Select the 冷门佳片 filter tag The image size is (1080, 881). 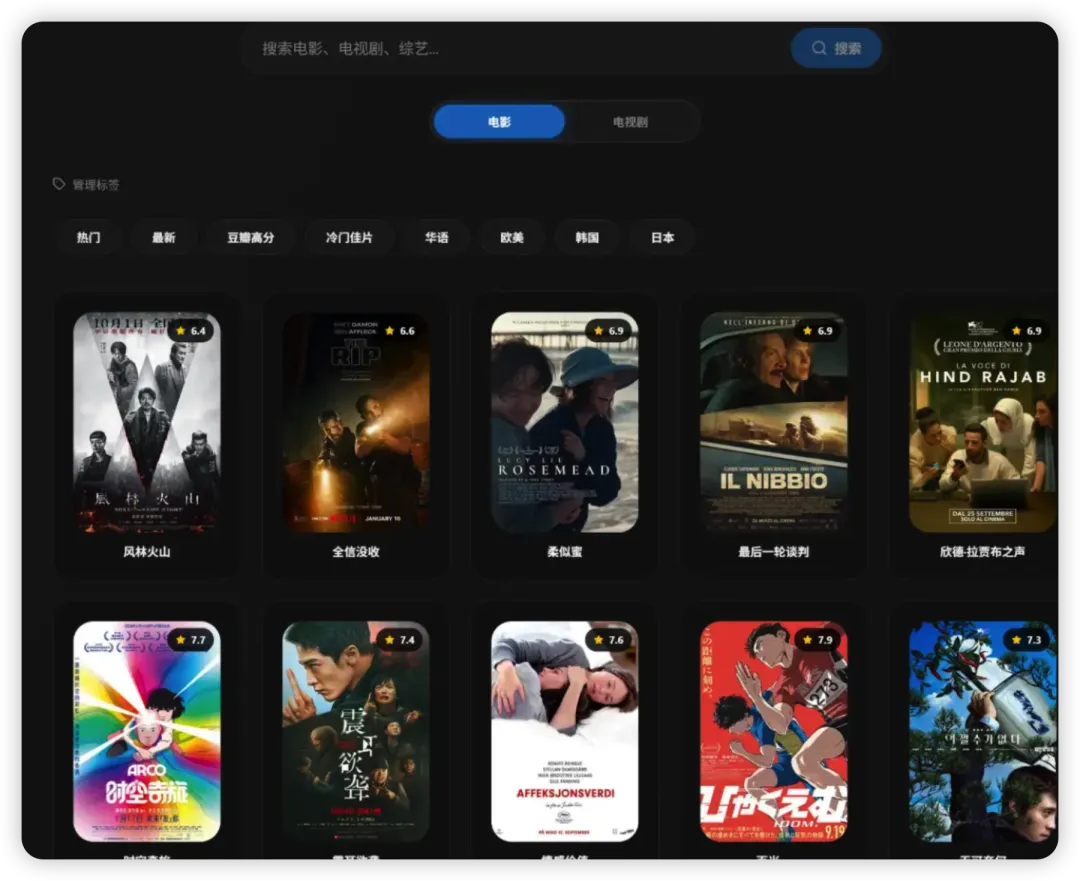coord(349,238)
